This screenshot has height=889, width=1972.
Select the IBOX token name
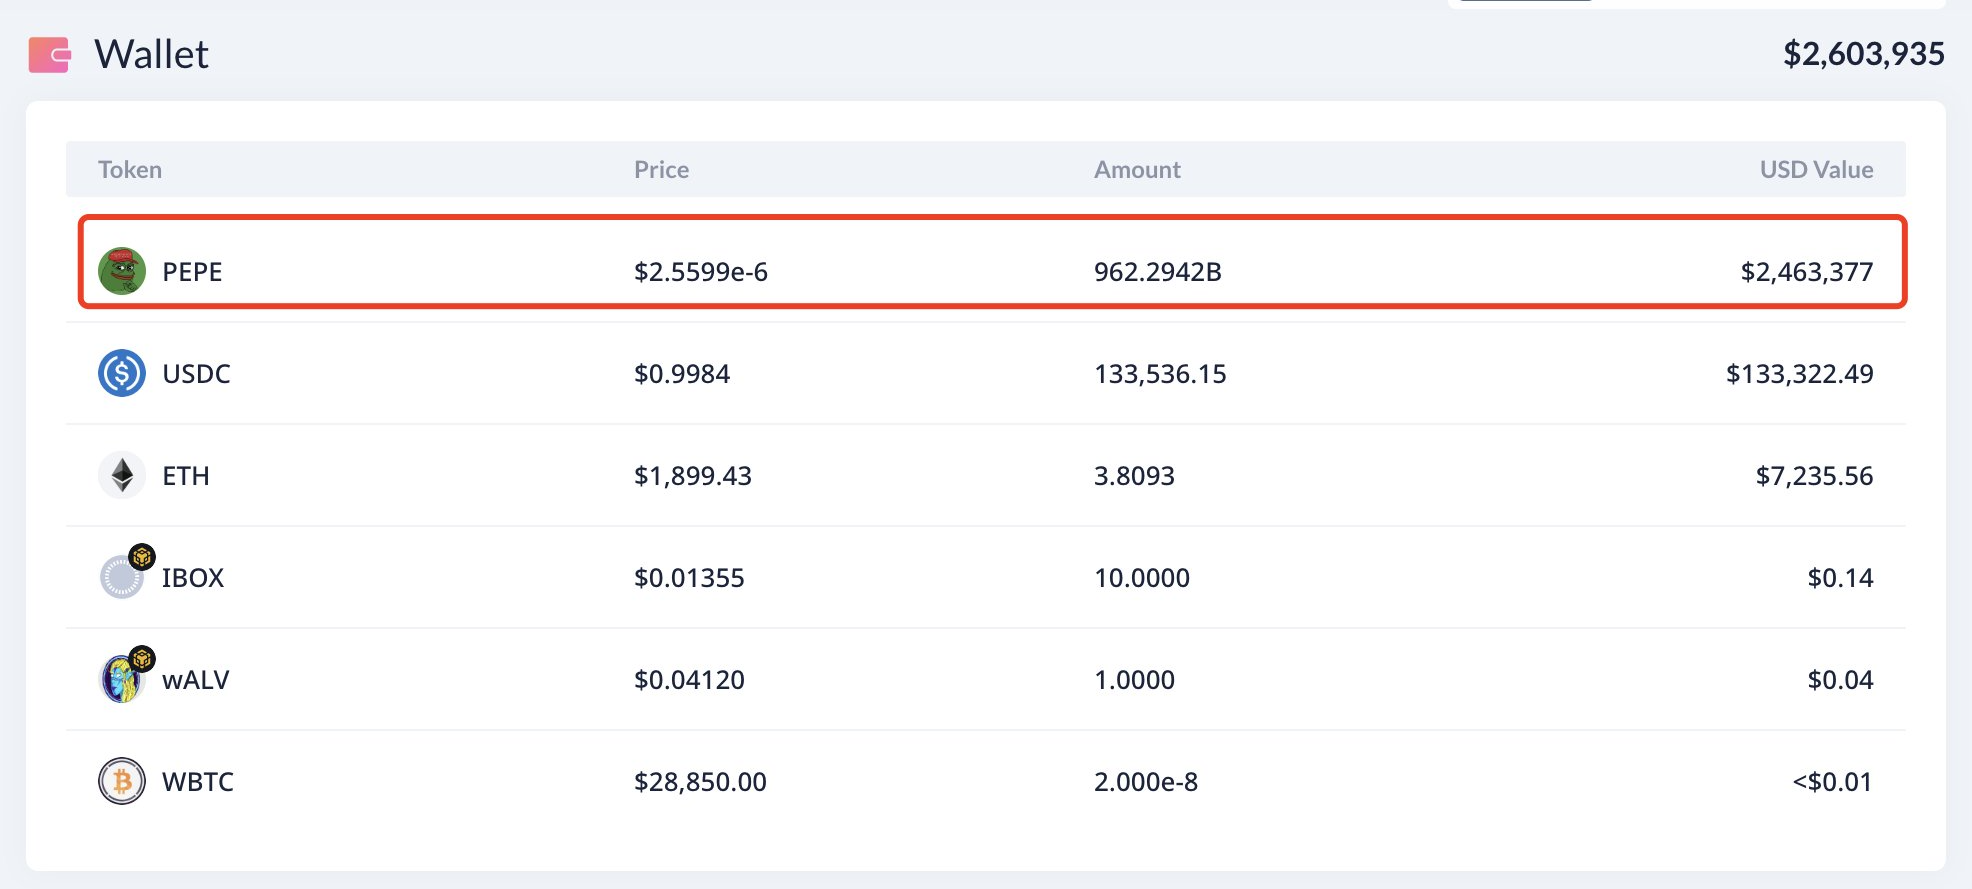click(193, 578)
